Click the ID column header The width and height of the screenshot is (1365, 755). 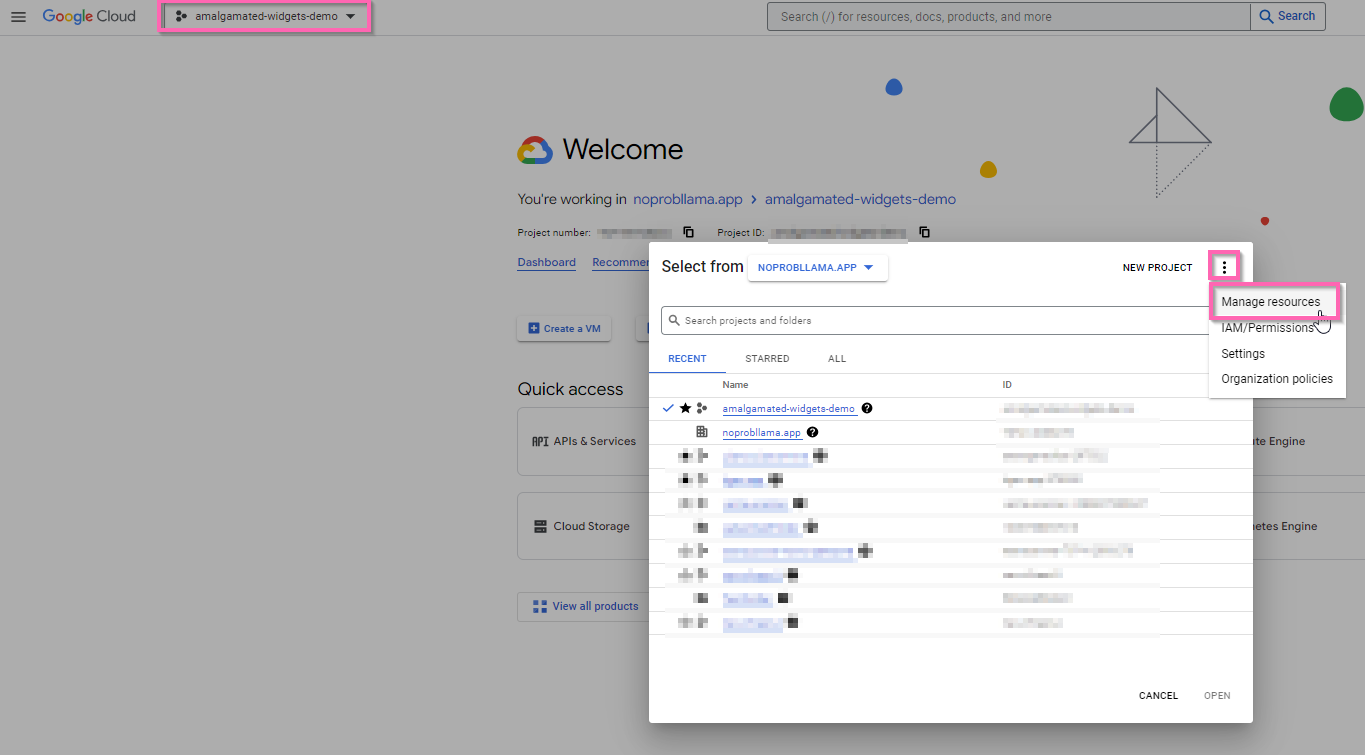1008,385
